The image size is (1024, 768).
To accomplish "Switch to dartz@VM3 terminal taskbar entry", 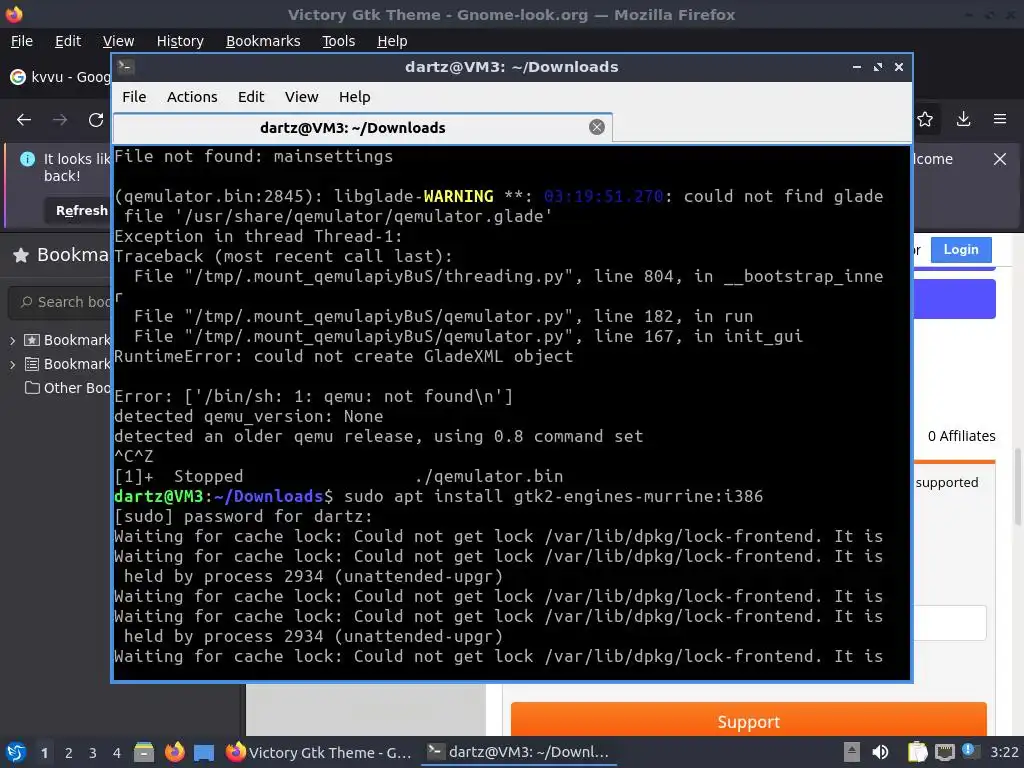I will pos(519,752).
